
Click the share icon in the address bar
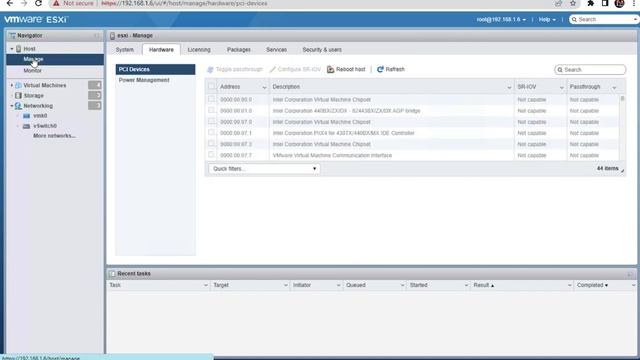[558, 3]
